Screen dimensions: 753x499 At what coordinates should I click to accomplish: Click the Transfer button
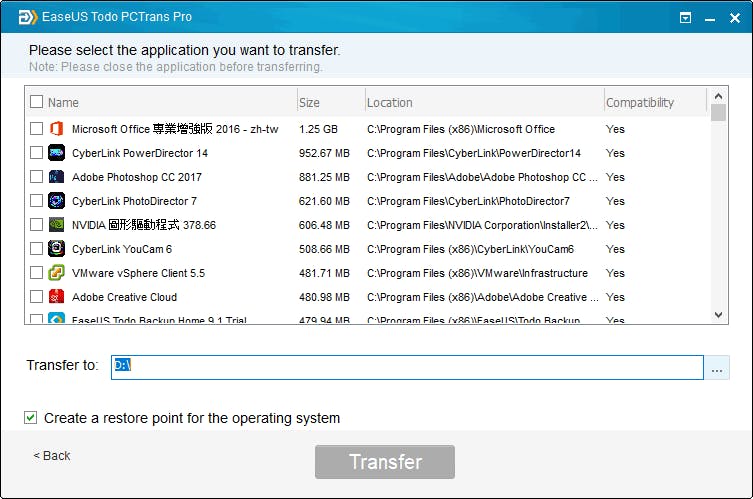click(385, 462)
